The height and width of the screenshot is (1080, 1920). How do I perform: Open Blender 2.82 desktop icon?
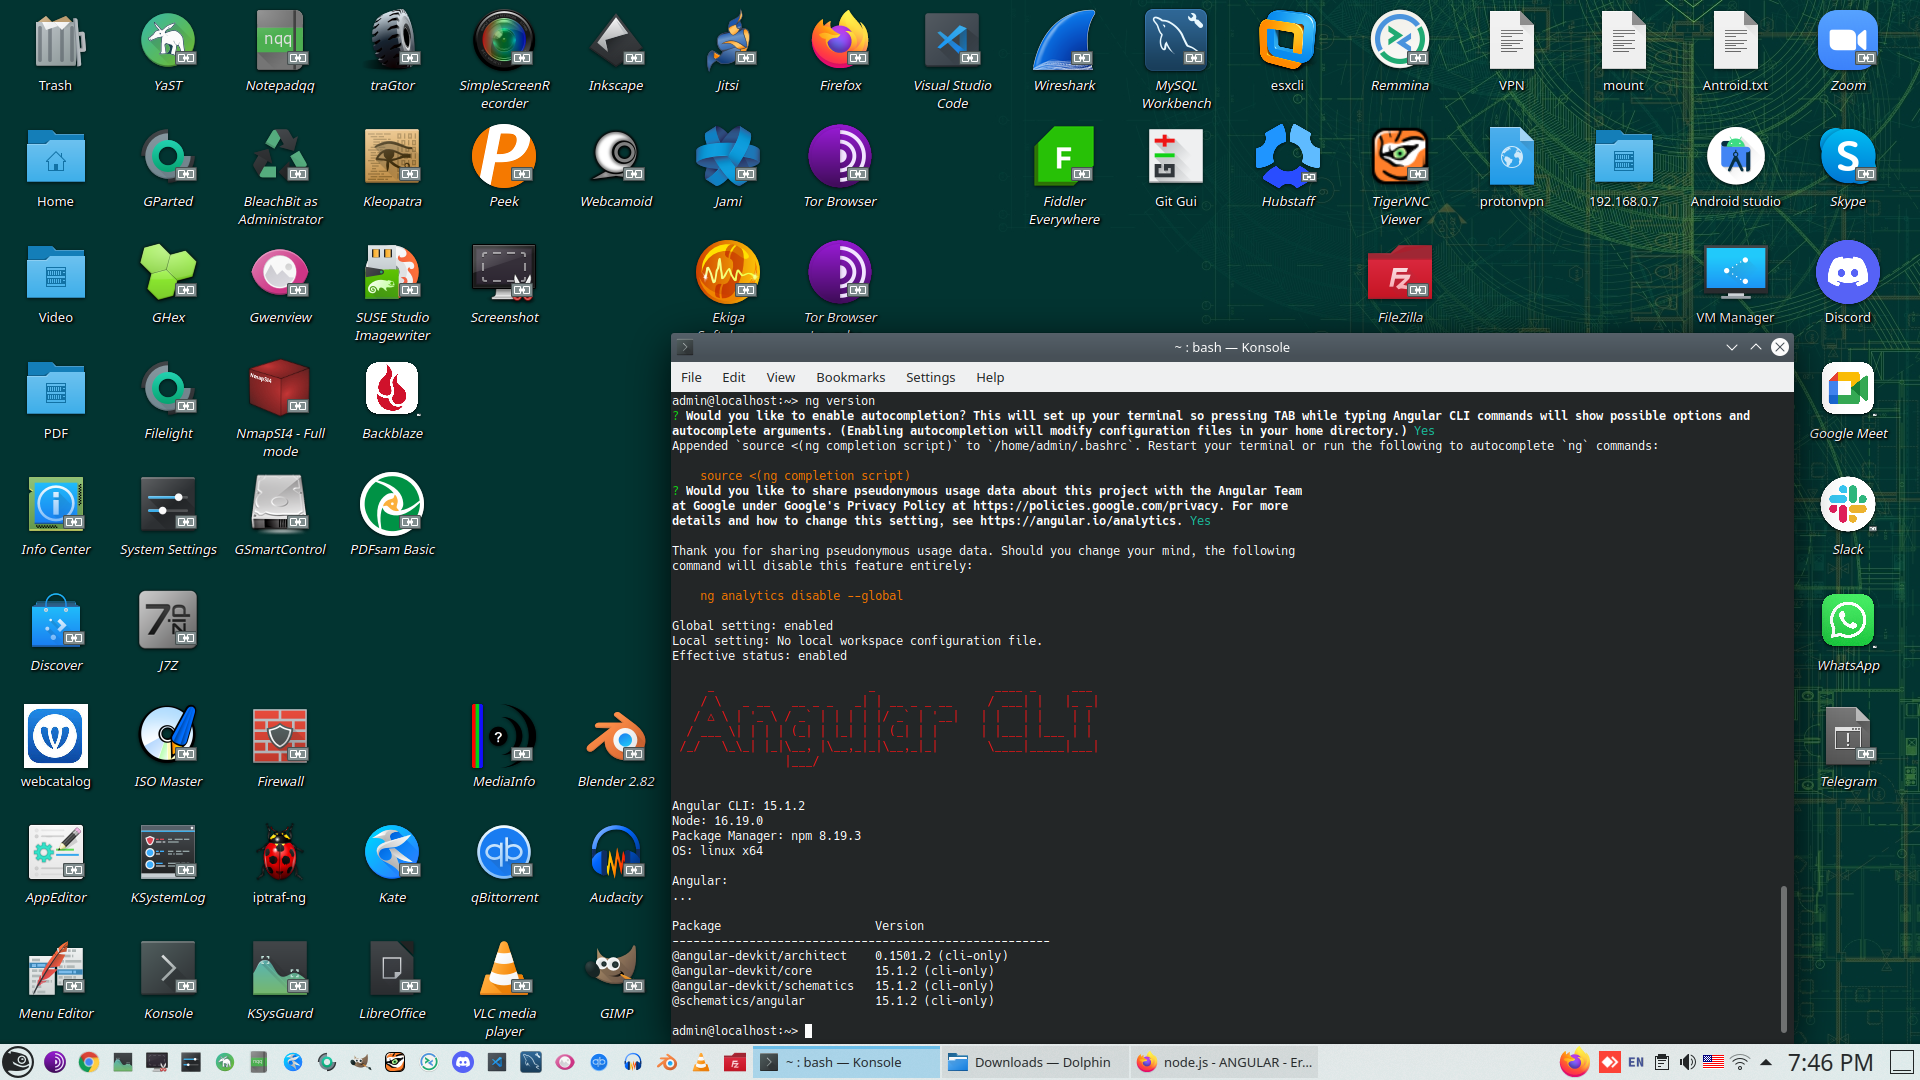click(615, 738)
